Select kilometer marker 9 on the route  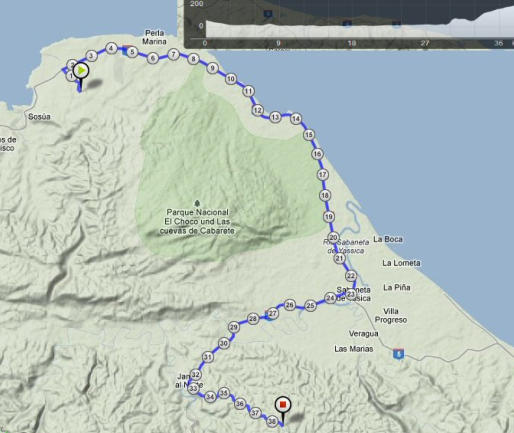(212, 68)
